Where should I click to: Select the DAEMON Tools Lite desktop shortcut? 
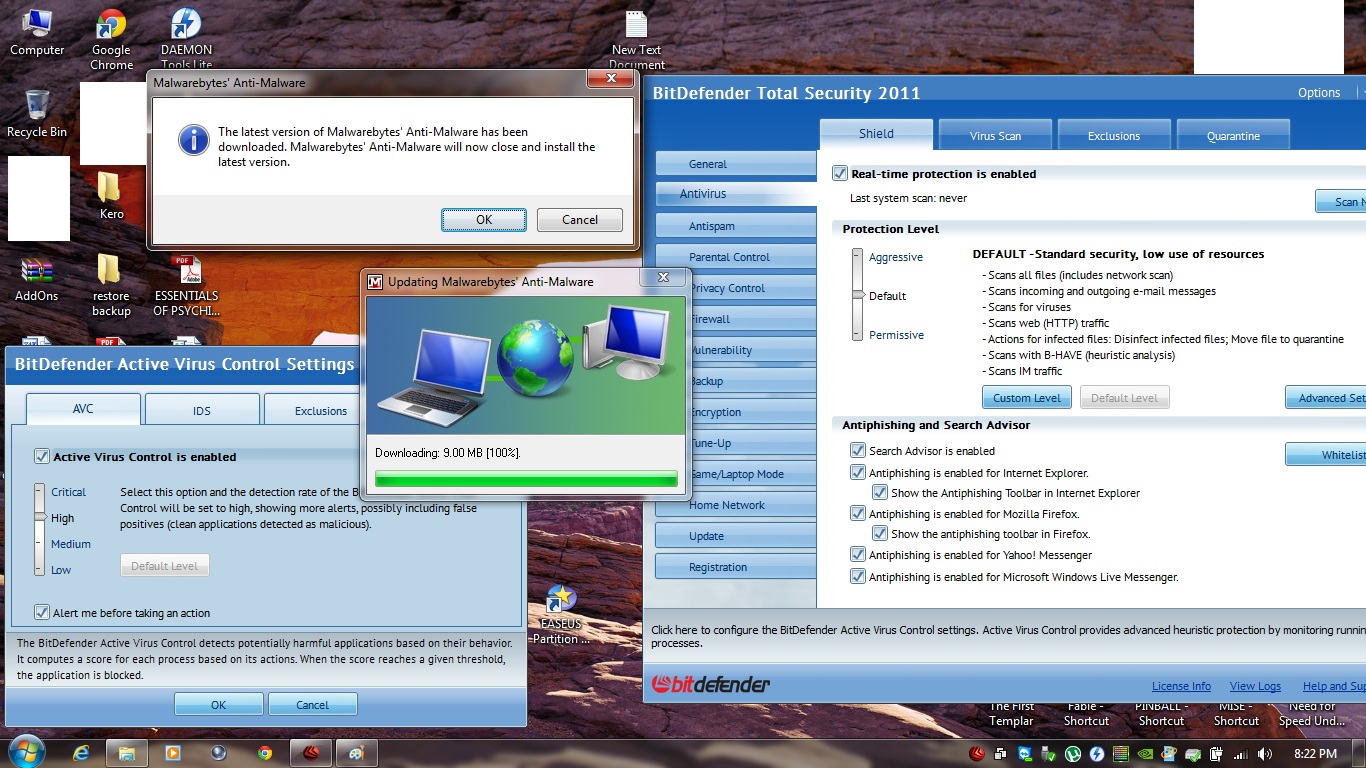[186, 40]
